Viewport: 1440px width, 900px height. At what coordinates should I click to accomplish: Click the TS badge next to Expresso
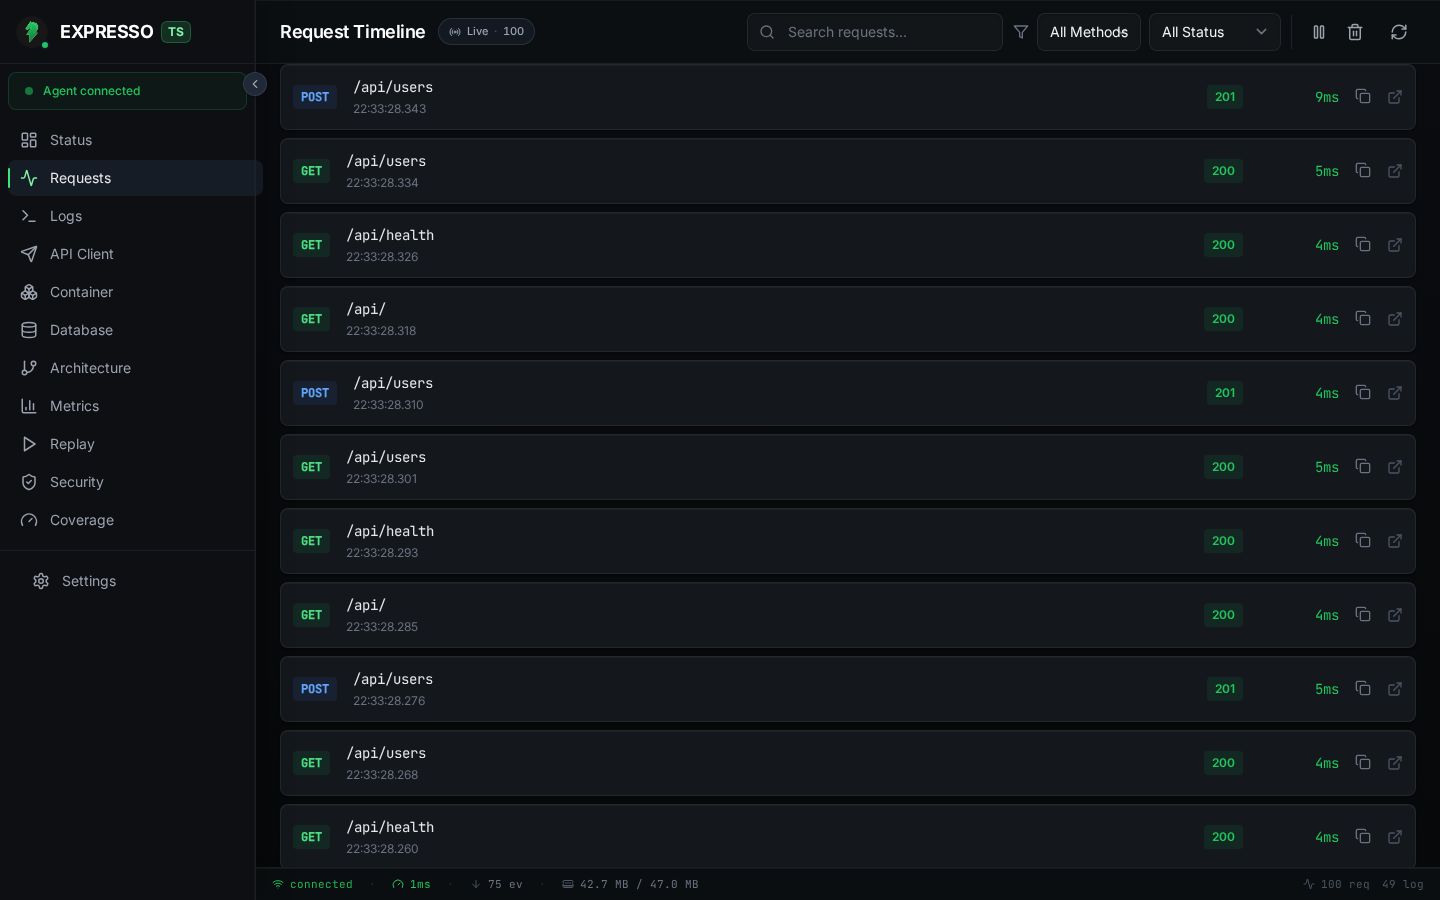[176, 32]
